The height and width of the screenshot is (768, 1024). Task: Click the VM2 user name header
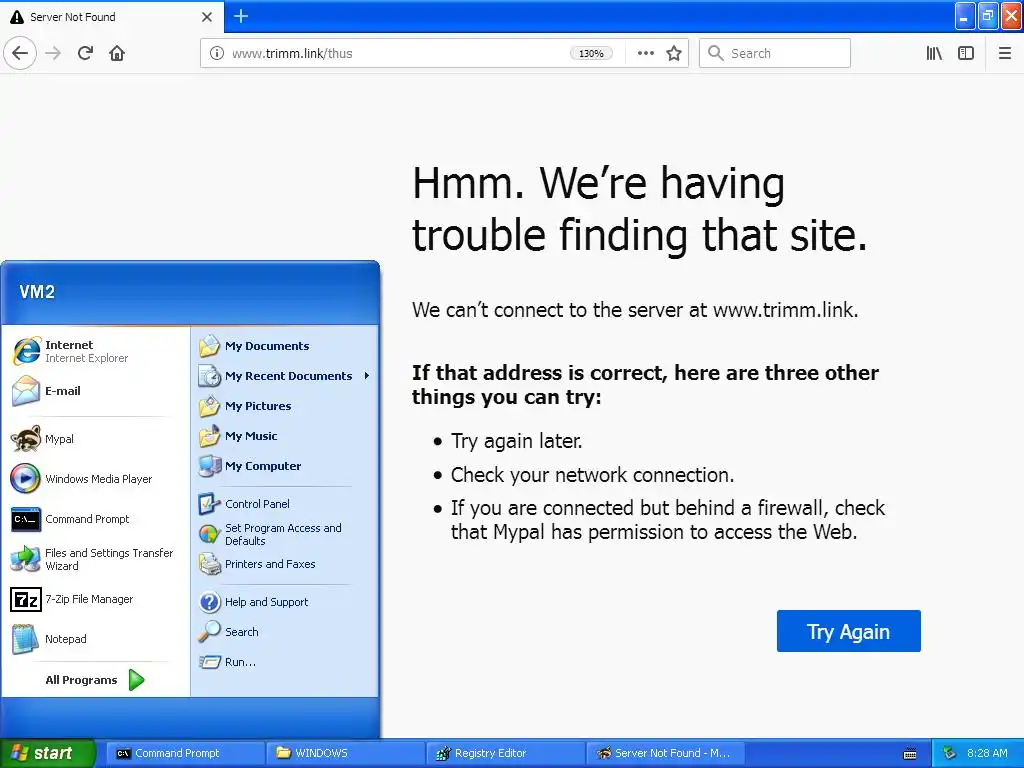click(37, 292)
